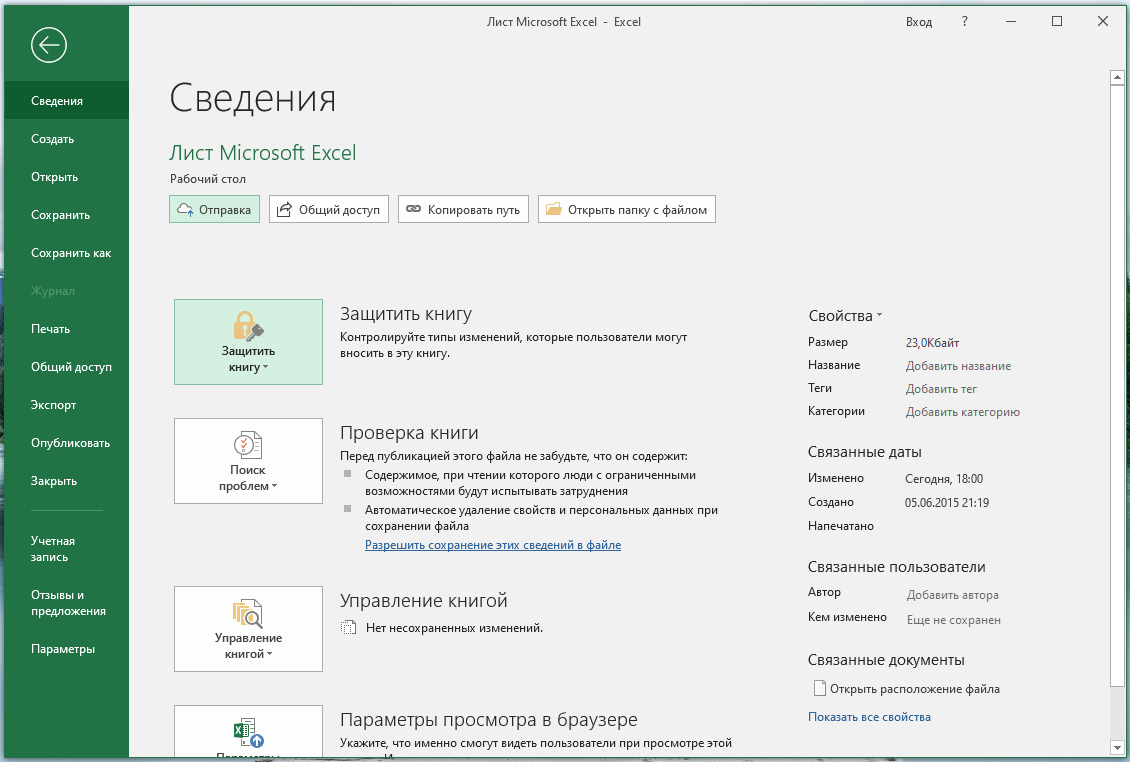
Task: Click Открыть папку с файлом button
Action: tap(627, 209)
